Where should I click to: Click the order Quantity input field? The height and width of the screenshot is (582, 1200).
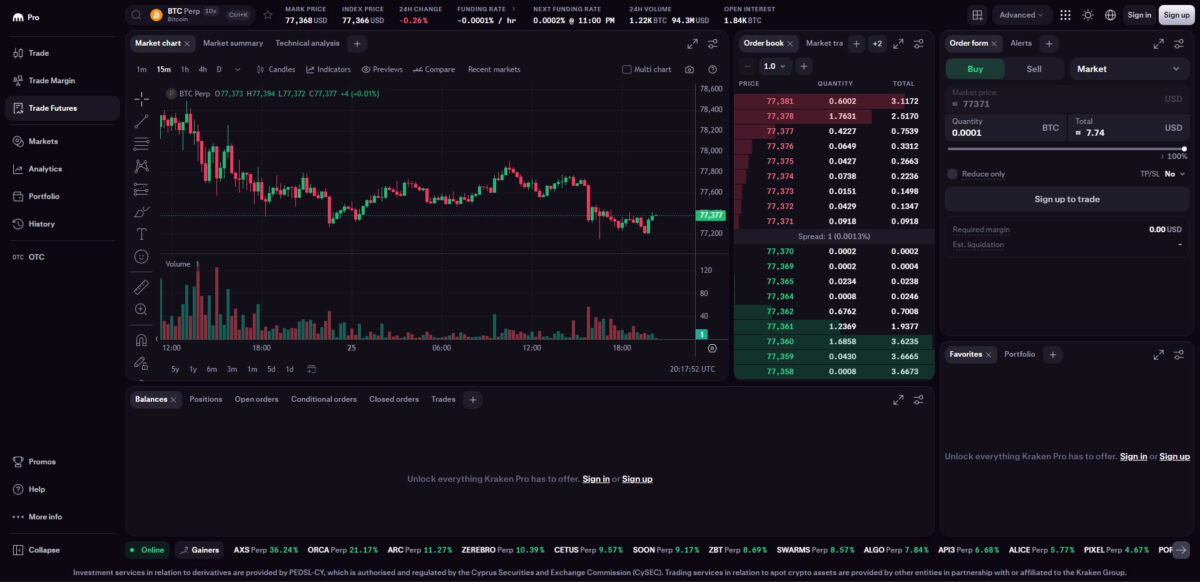point(1004,127)
